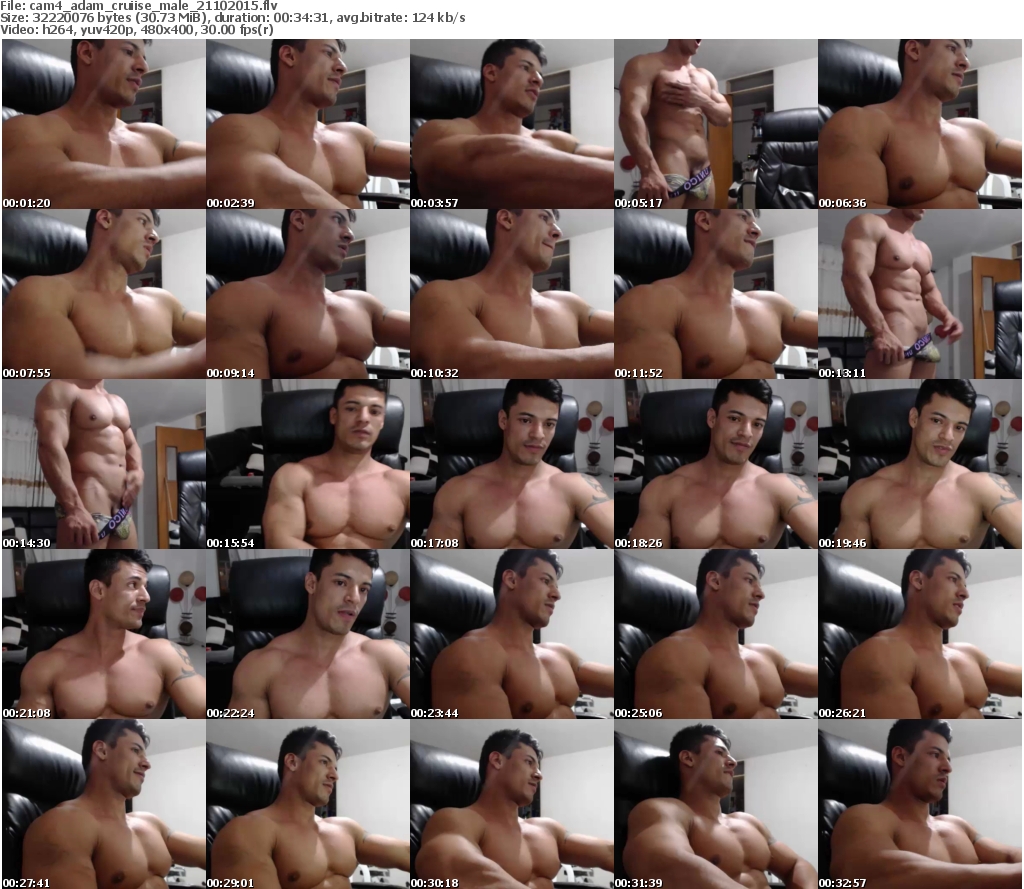The image size is (1024, 889).
Task: Select the file size line starting 'Size:'
Action: [x=233, y=18]
